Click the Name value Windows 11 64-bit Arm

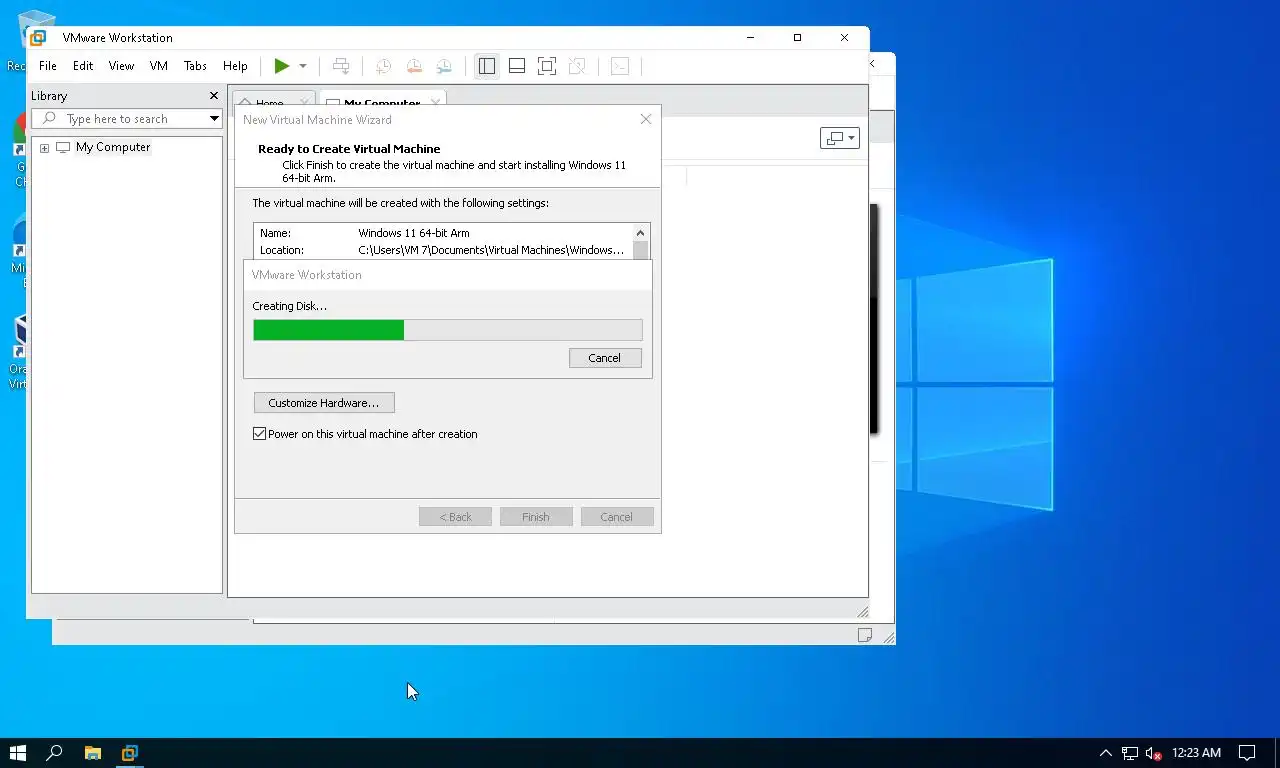(414, 233)
